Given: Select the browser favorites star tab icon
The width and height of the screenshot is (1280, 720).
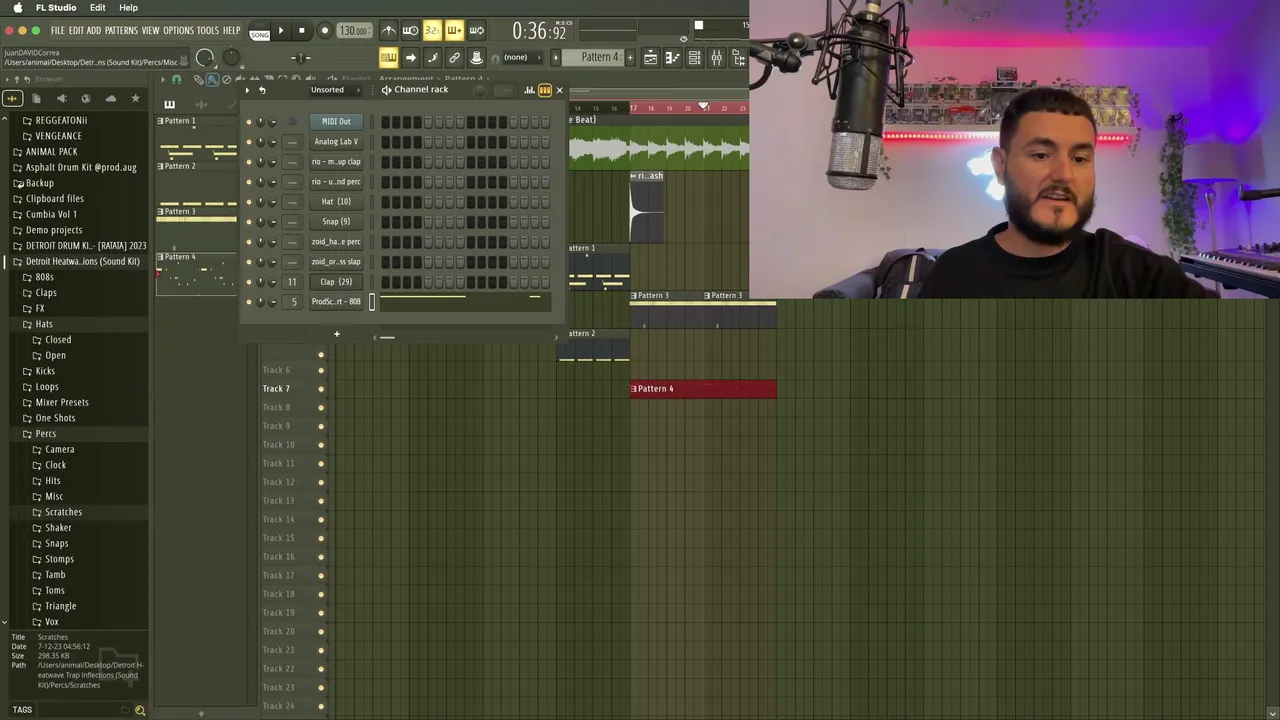Looking at the screenshot, I should 135,98.
